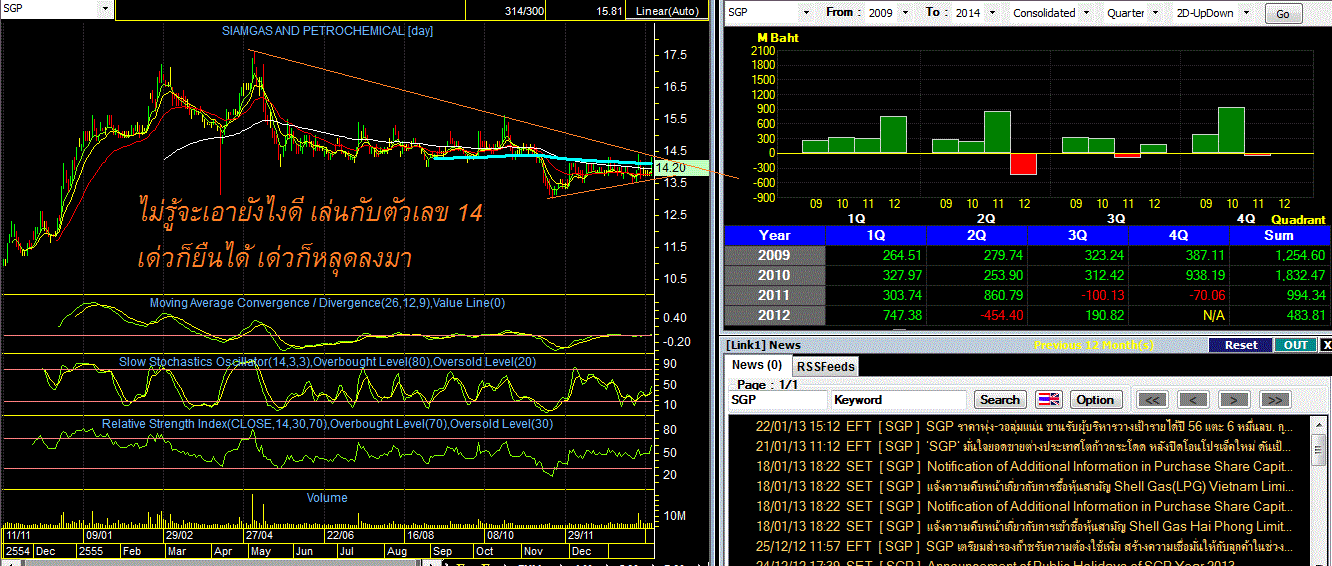
Task: Close the News panel with X
Action: (x=1326, y=345)
